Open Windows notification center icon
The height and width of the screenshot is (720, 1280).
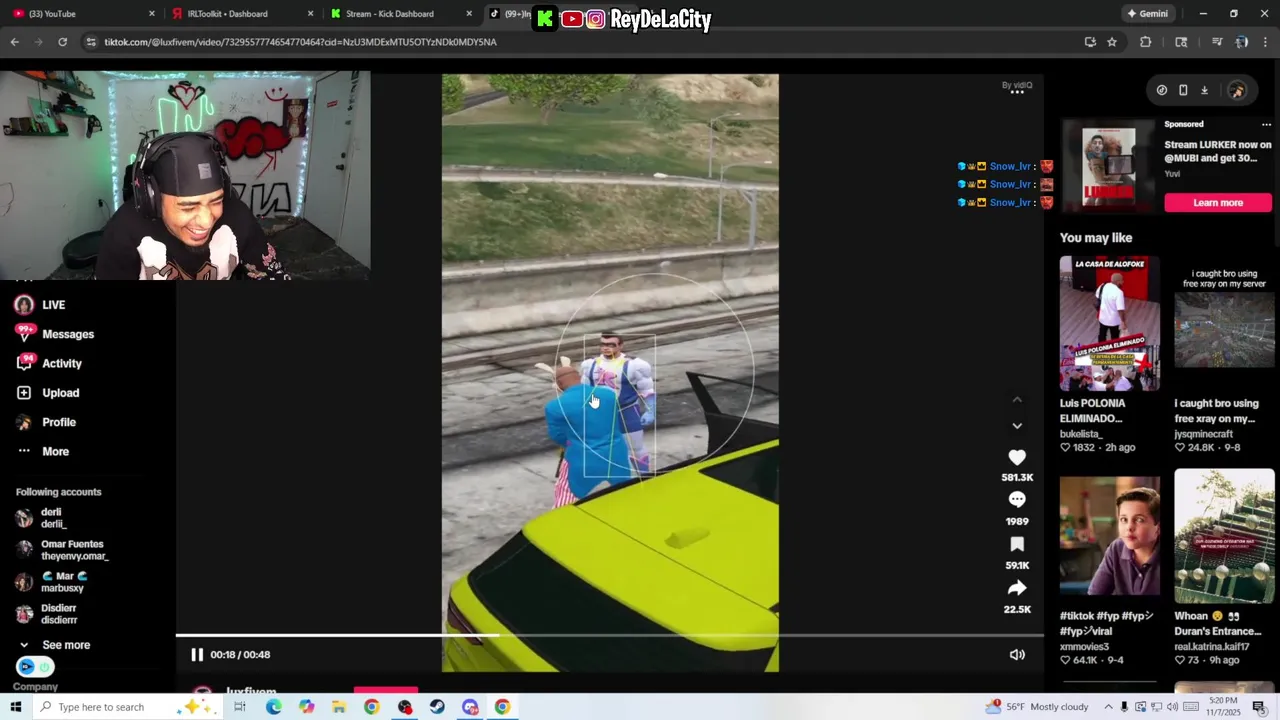(x=1259, y=707)
